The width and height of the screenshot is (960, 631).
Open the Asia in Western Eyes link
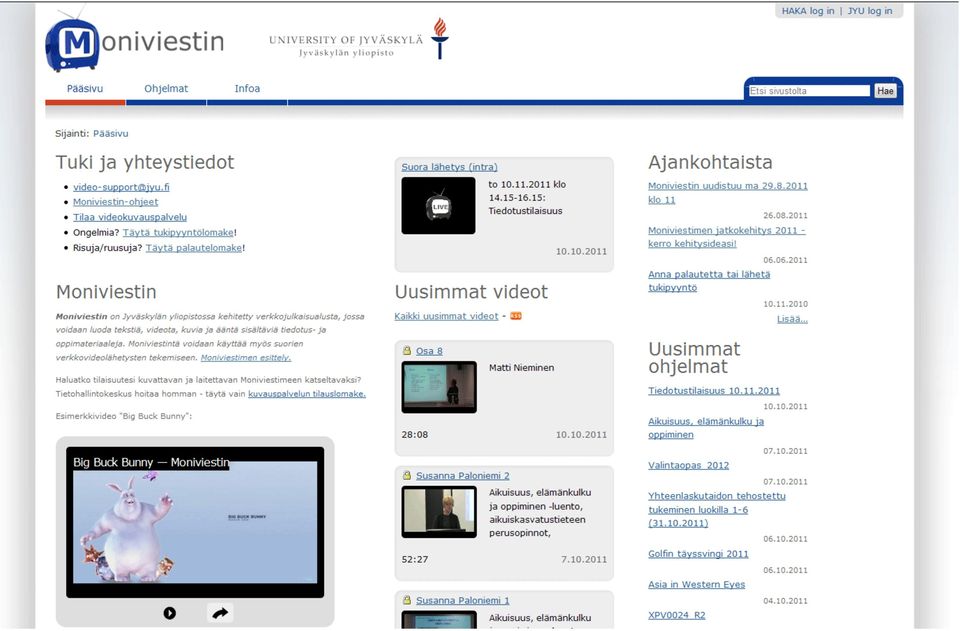point(697,584)
